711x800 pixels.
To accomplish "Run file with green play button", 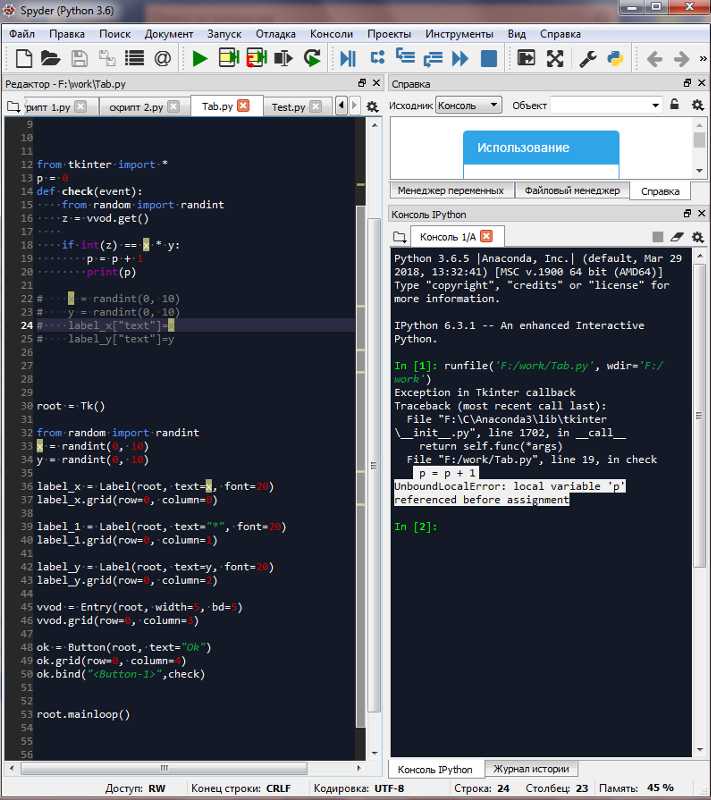I will tap(200, 59).
